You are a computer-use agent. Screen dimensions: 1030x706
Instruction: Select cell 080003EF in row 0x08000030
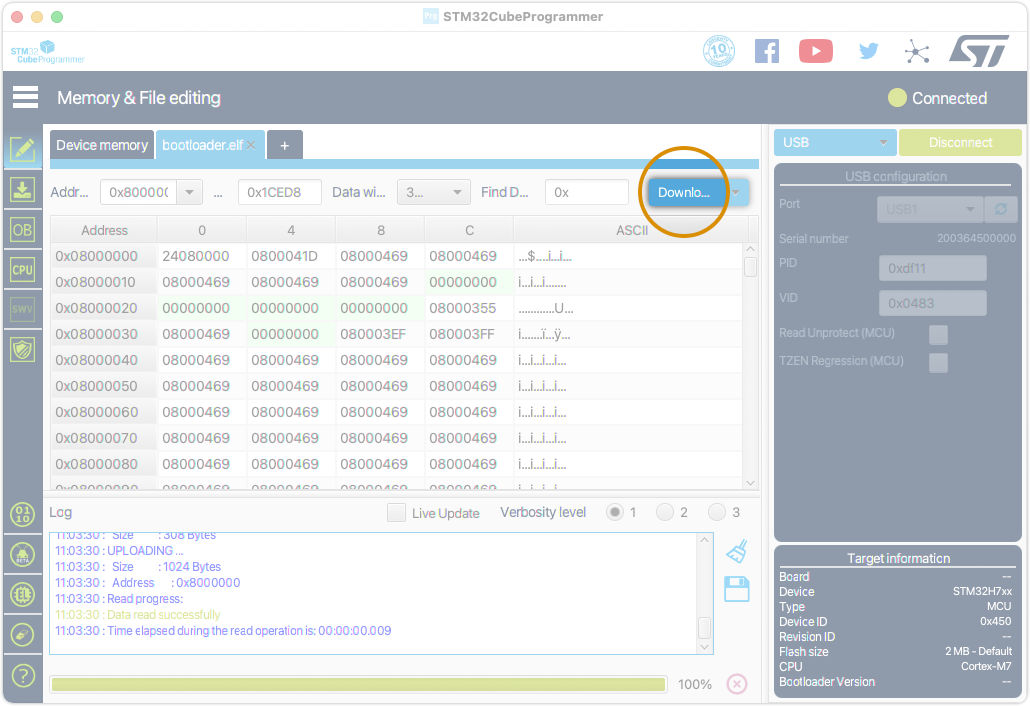pyautogui.click(x=380, y=334)
